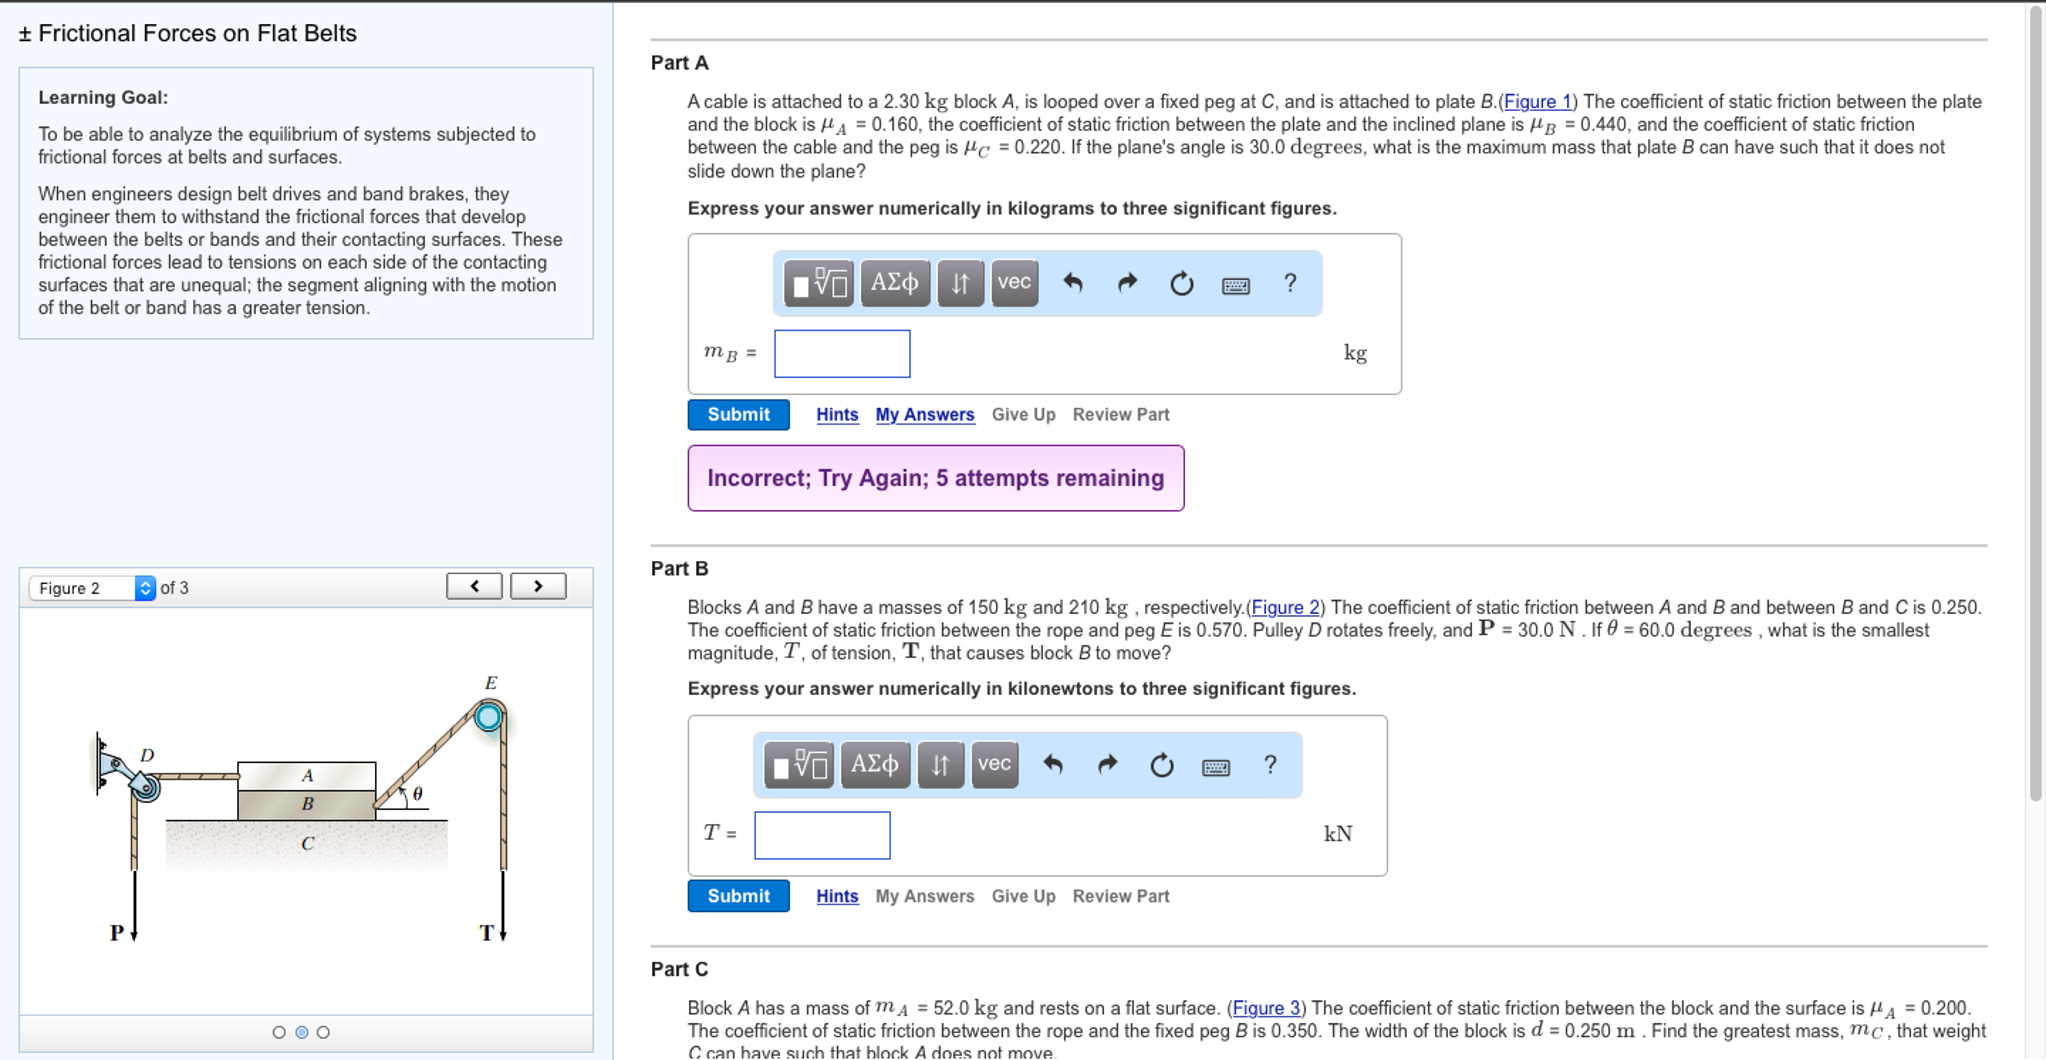The image size is (2046, 1060).
Task: Open the keyboard shortcuts icon in Part A
Action: click(1237, 284)
